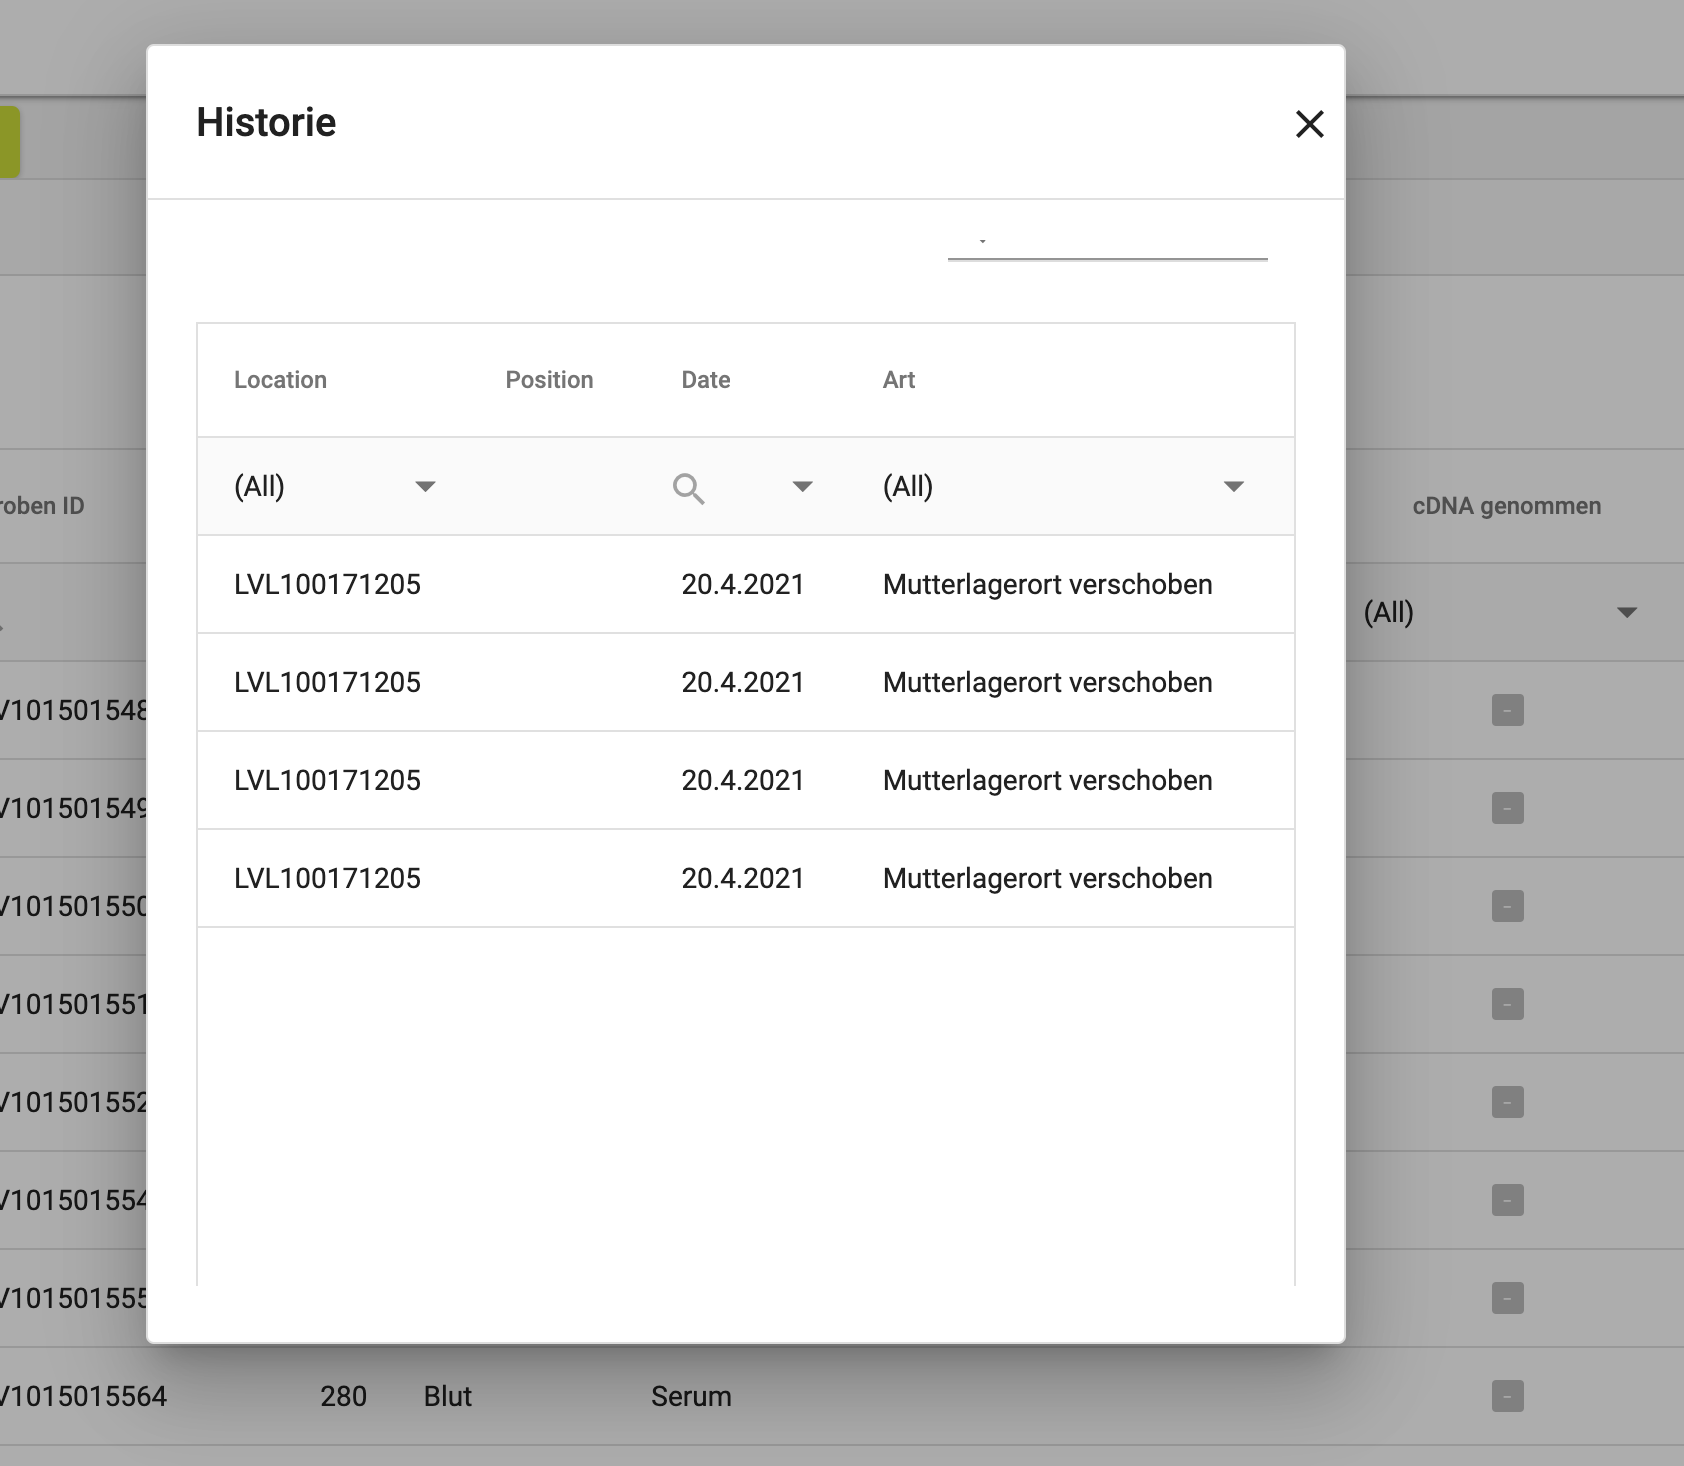Close the Historie dialog with the X
Image resolution: width=1684 pixels, height=1466 pixels.
(x=1309, y=124)
